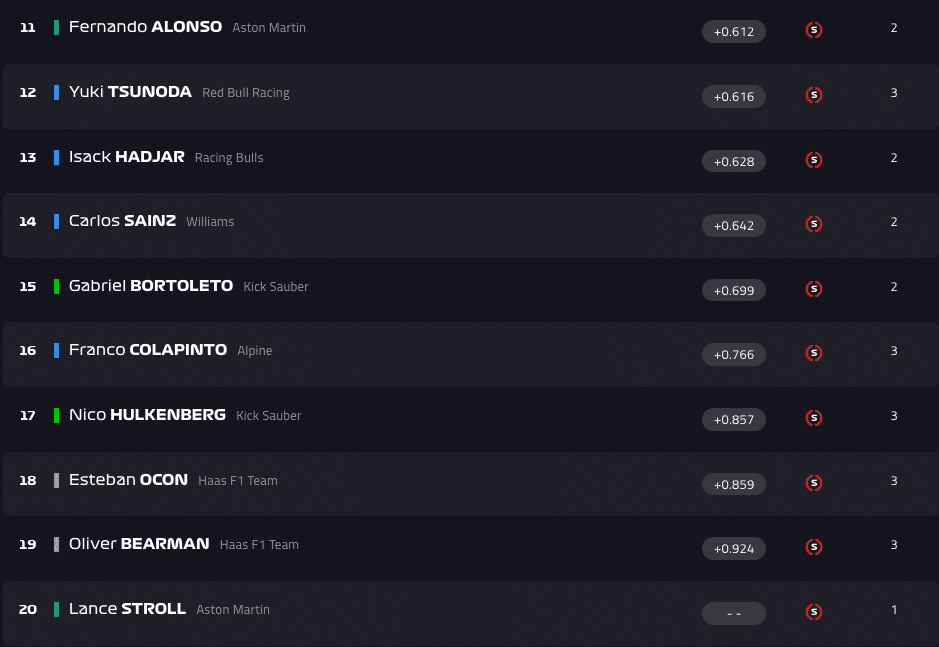Open Yuki Tsunoda driver name
Screen dimensions: 939x647
pyautogui.click(x=130, y=92)
